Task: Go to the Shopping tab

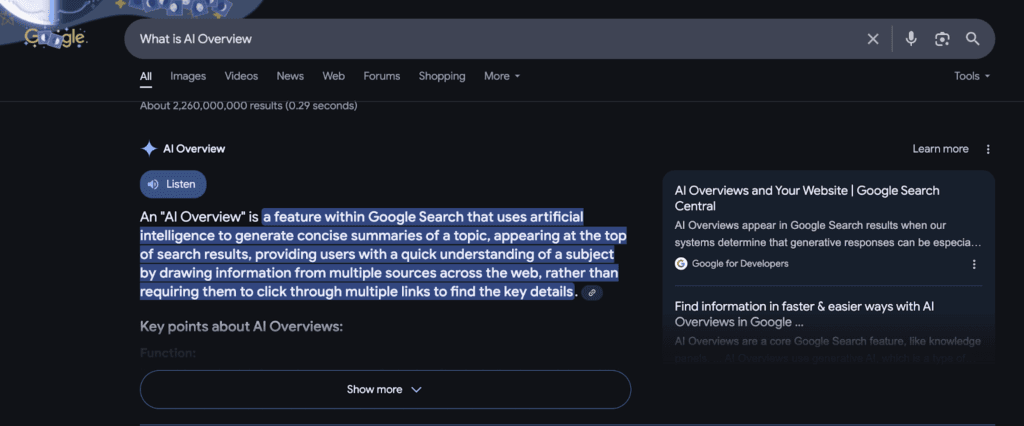Action: point(442,76)
